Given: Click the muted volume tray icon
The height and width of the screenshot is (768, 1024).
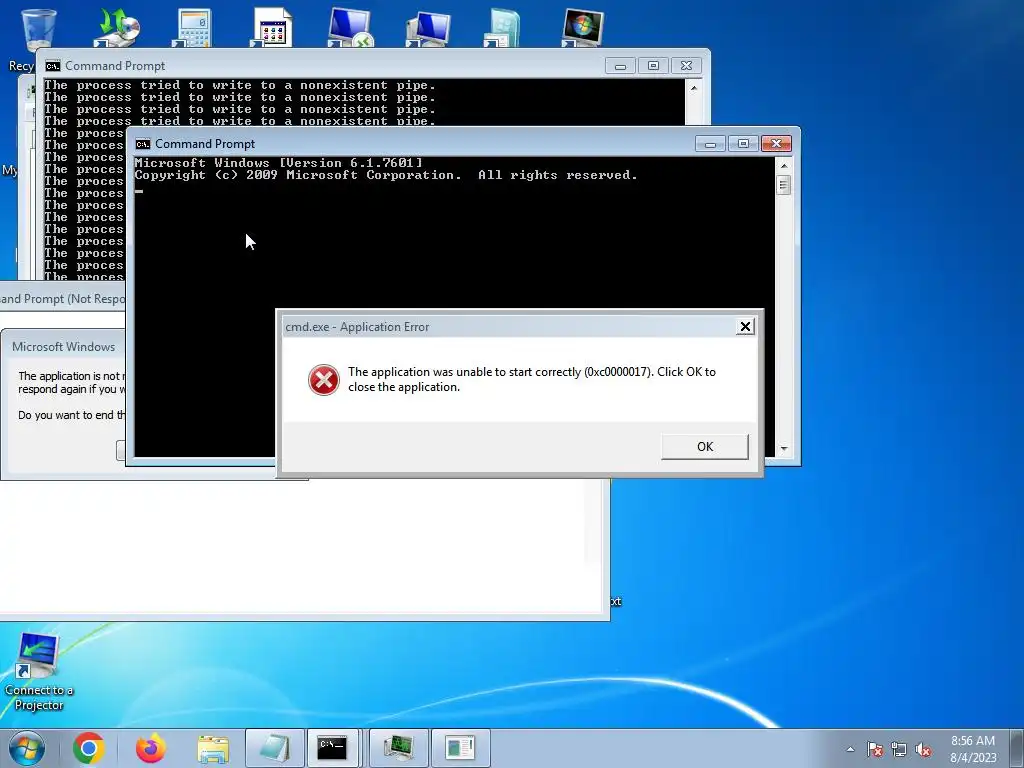Looking at the screenshot, I should pos(923,749).
